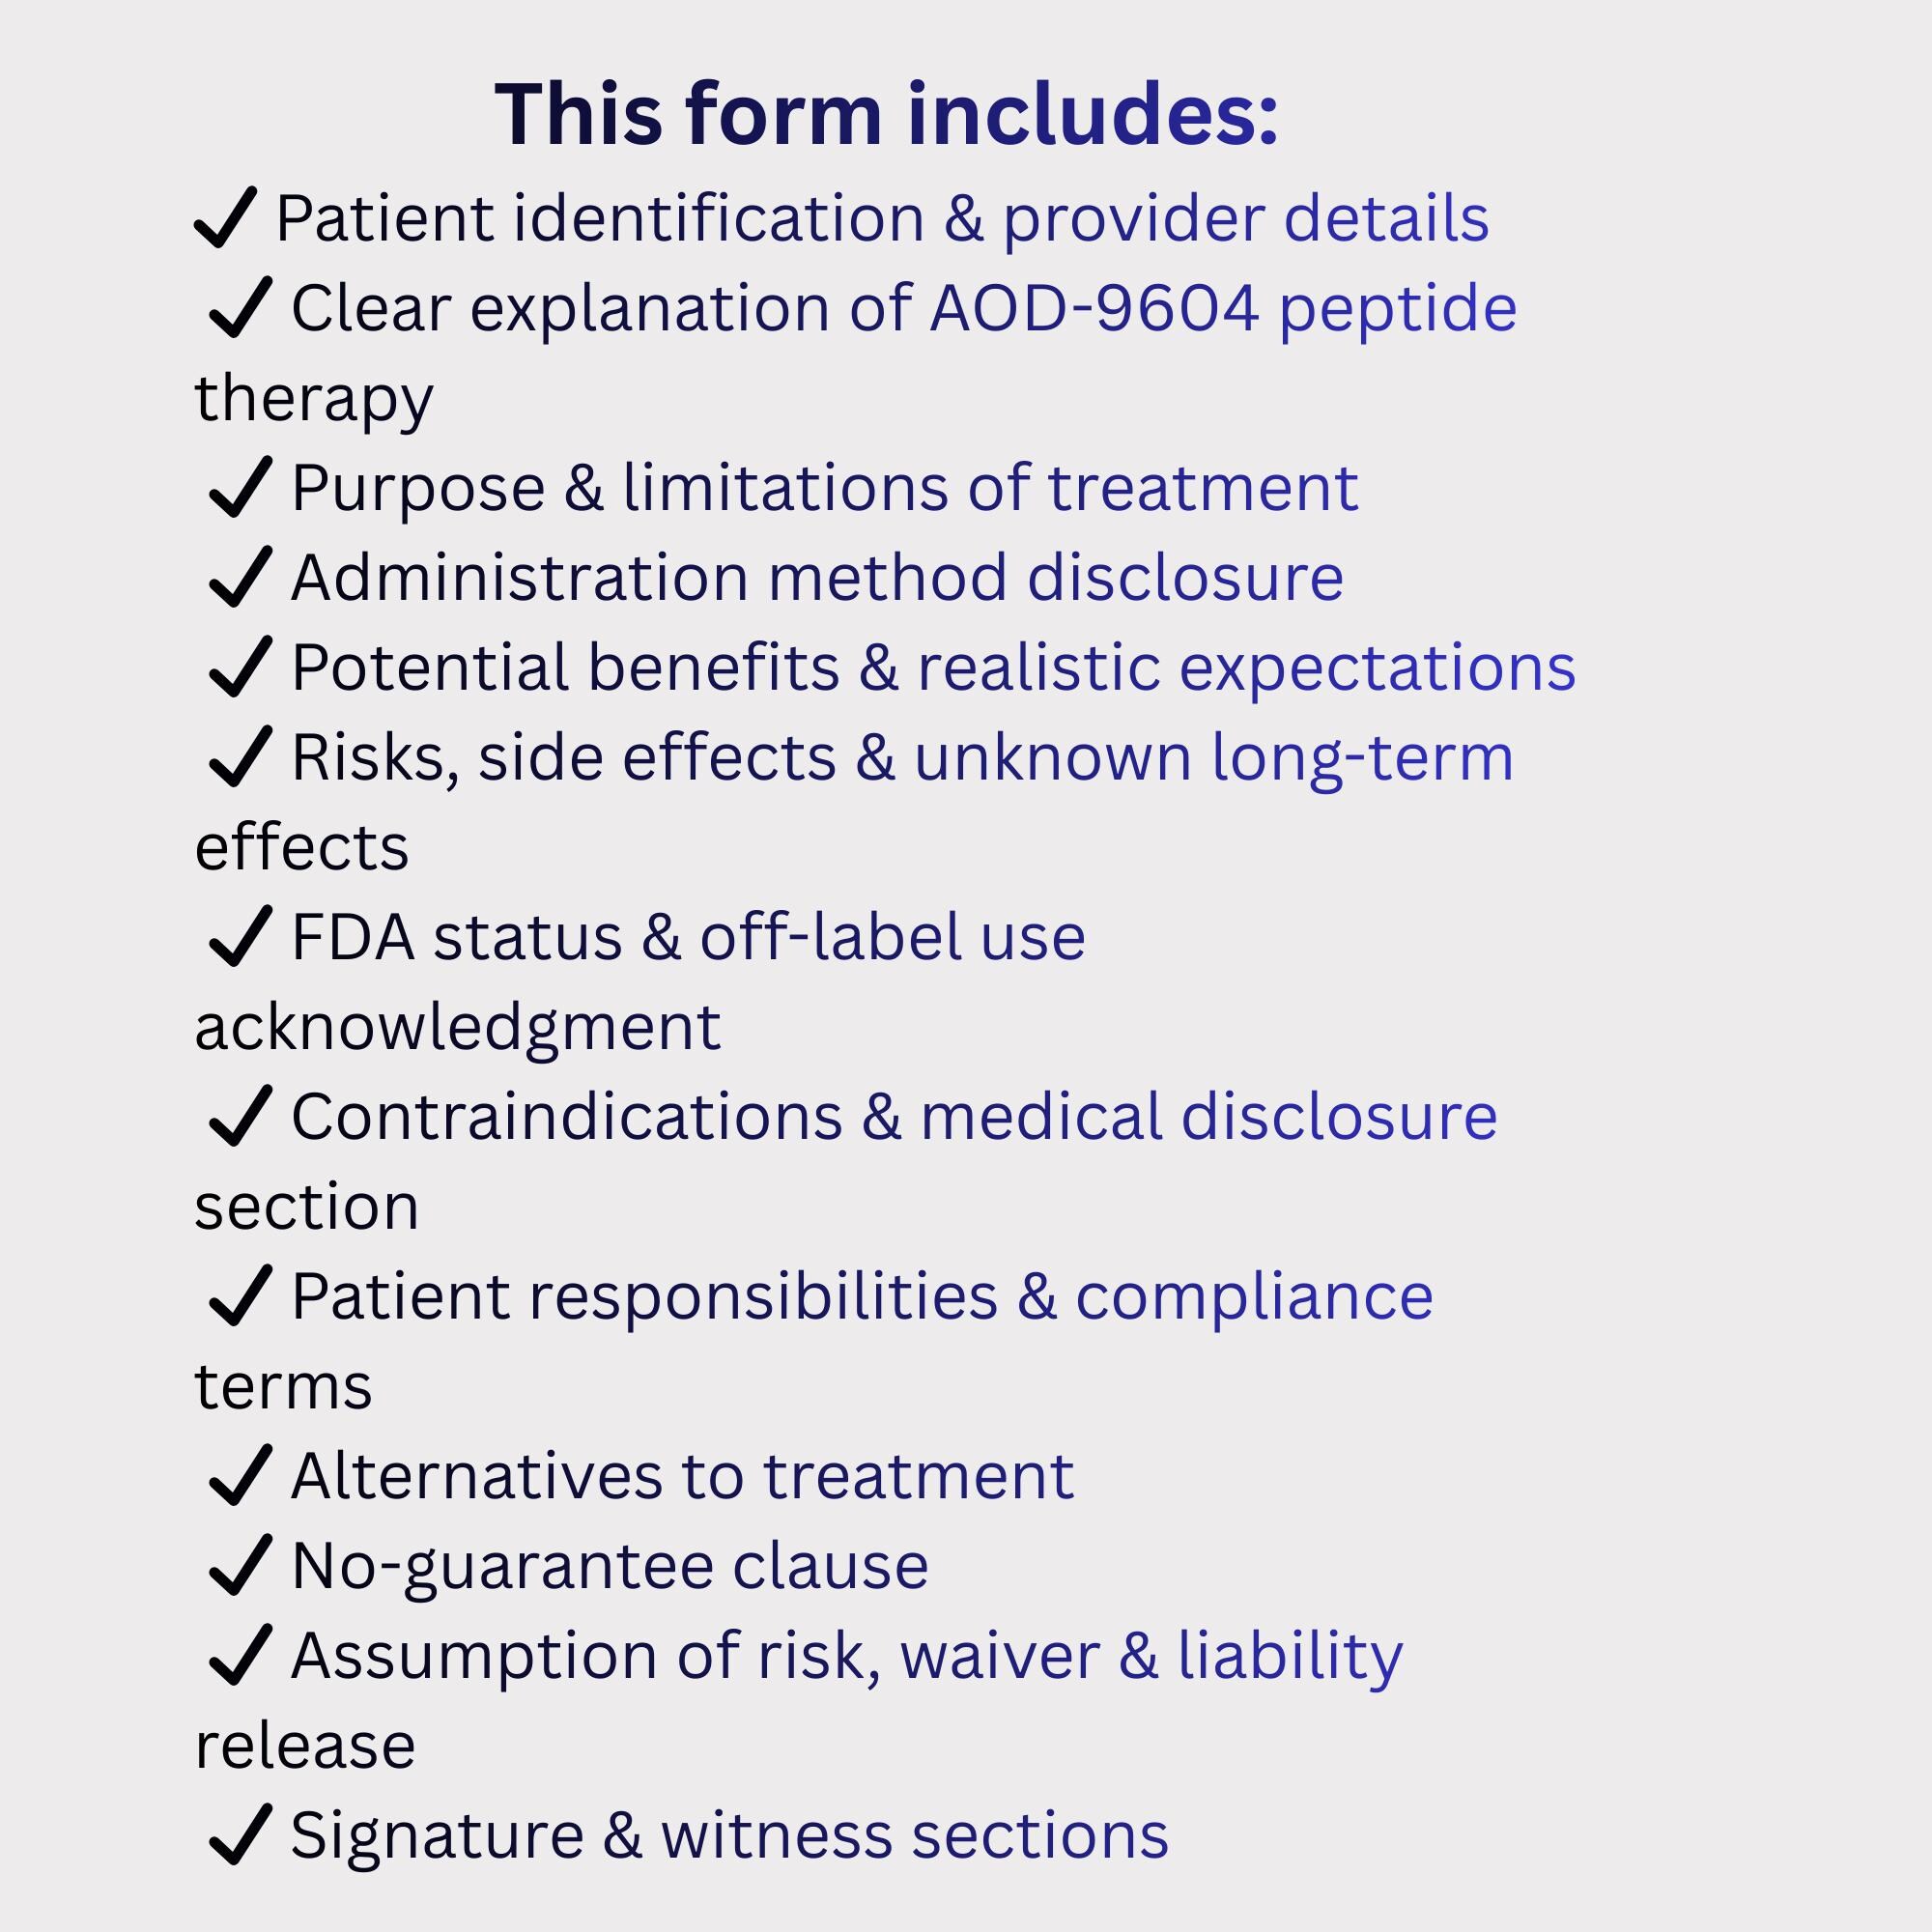Click the checkmark beside Patient identification

click(x=226, y=217)
